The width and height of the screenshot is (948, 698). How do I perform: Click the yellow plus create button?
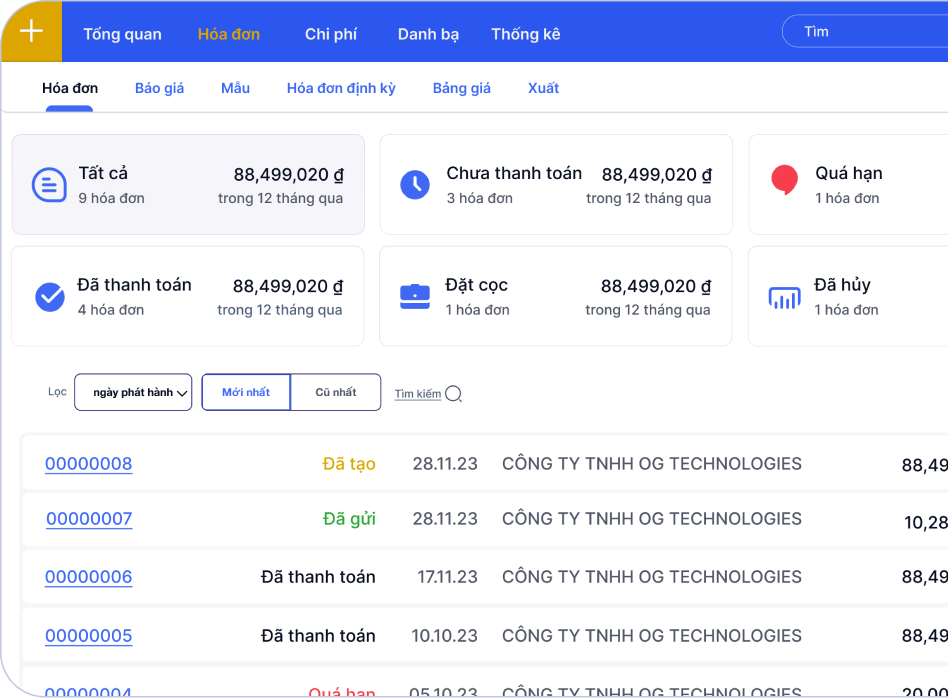tap(32, 31)
